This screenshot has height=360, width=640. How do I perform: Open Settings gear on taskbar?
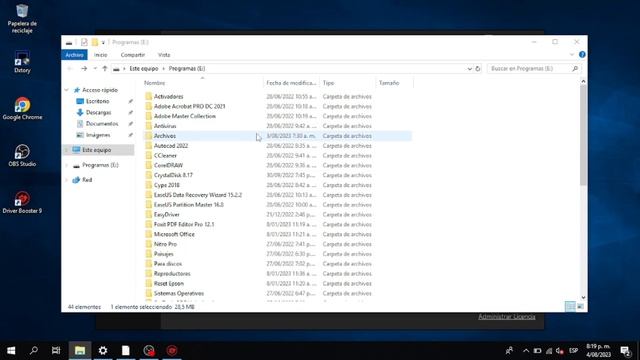point(103,350)
